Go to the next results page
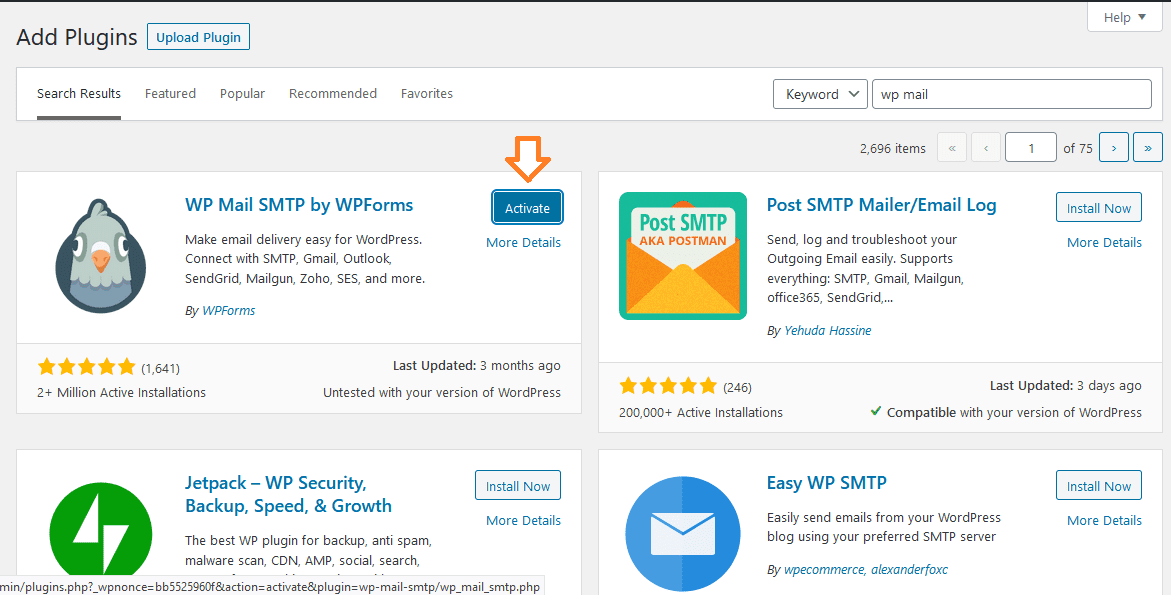Image resolution: width=1171 pixels, height=595 pixels. (x=1113, y=148)
